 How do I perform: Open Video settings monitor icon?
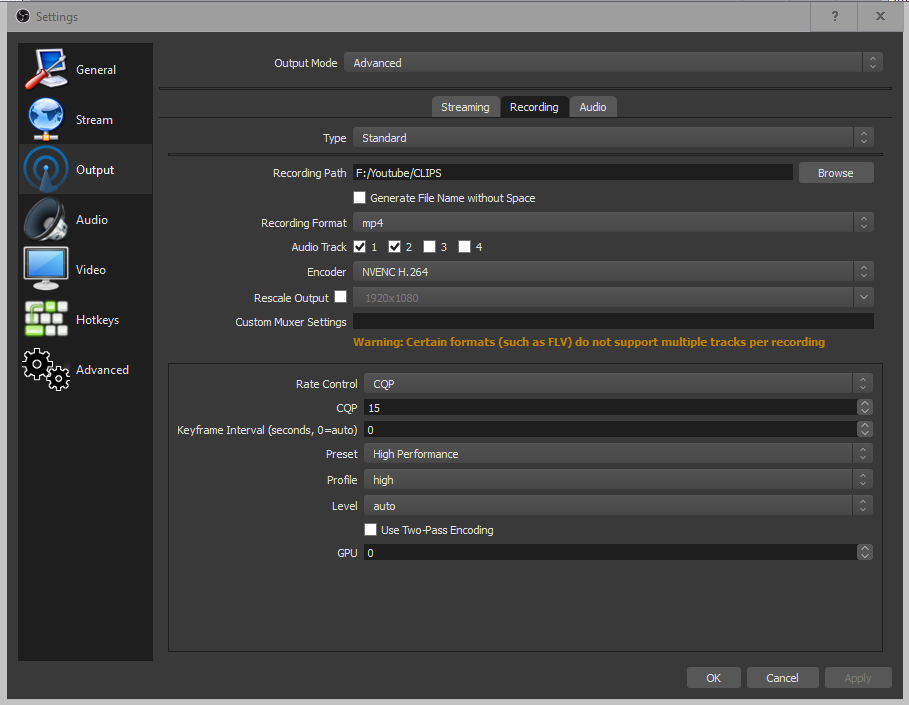[x=46, y=269]
